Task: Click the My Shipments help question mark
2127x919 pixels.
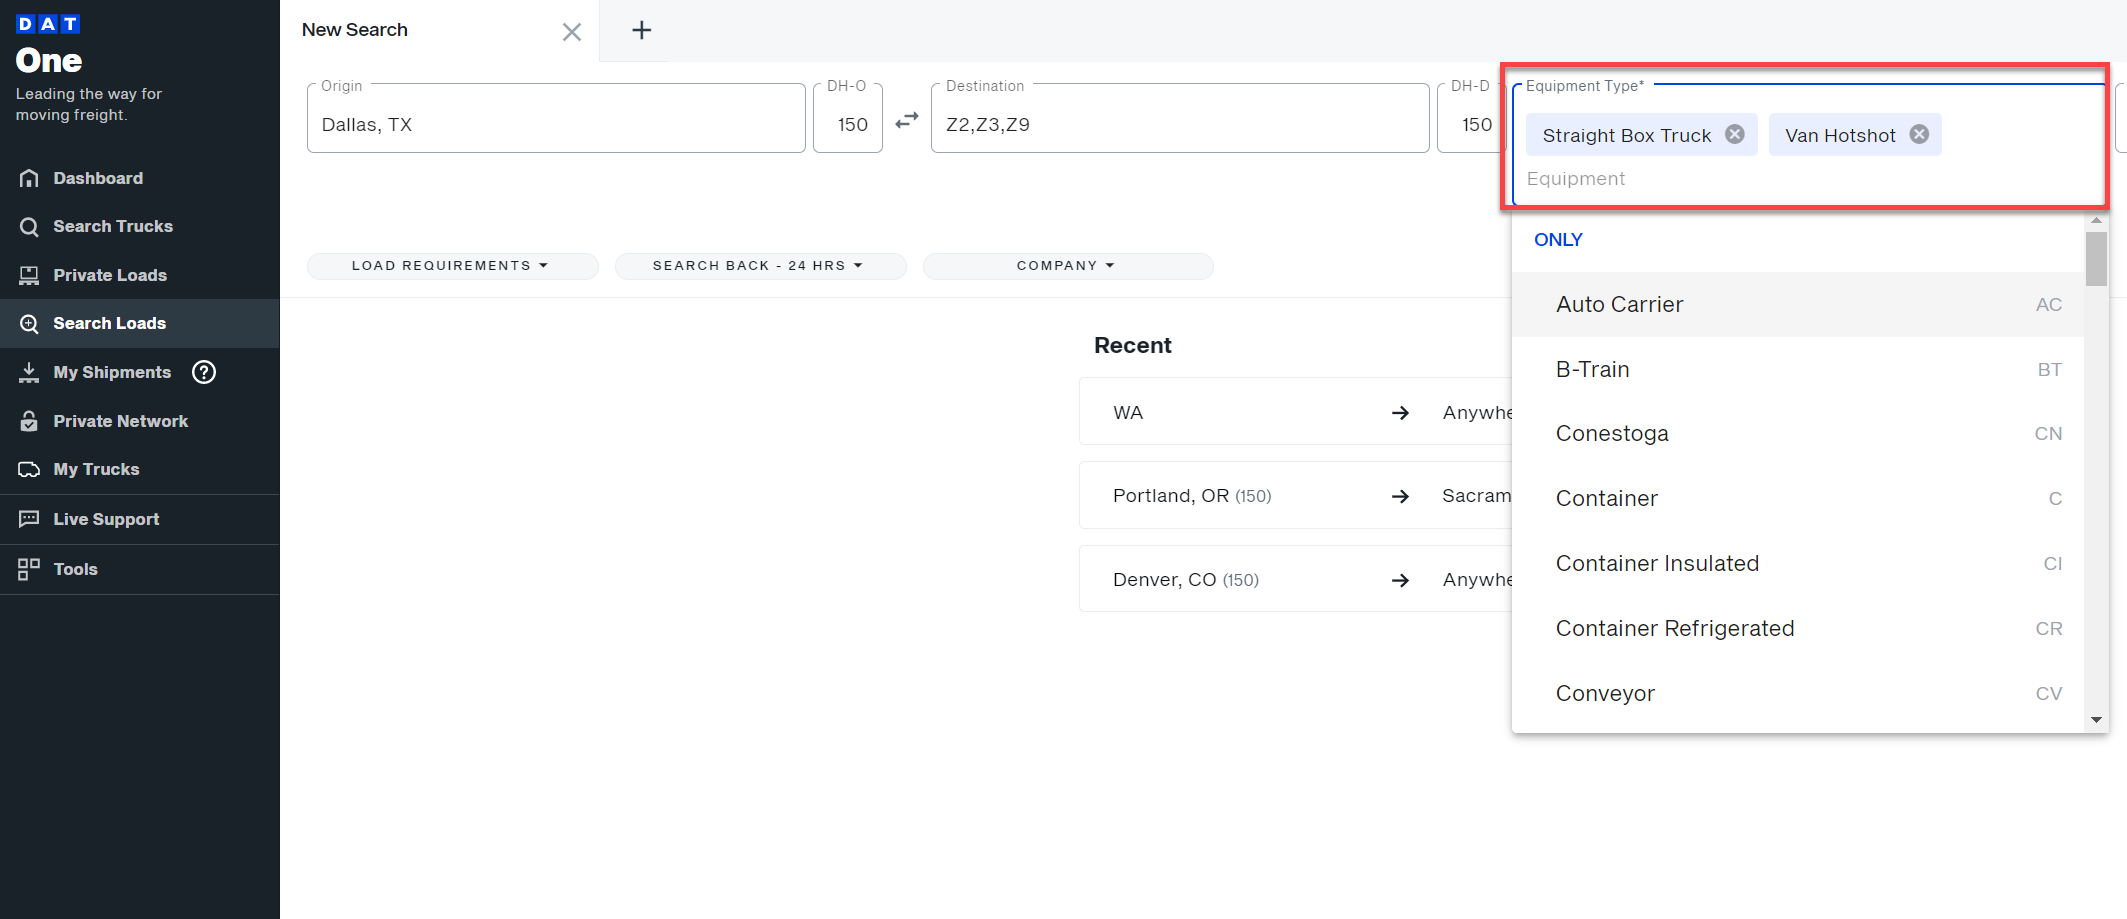Action: coord(203,372)
